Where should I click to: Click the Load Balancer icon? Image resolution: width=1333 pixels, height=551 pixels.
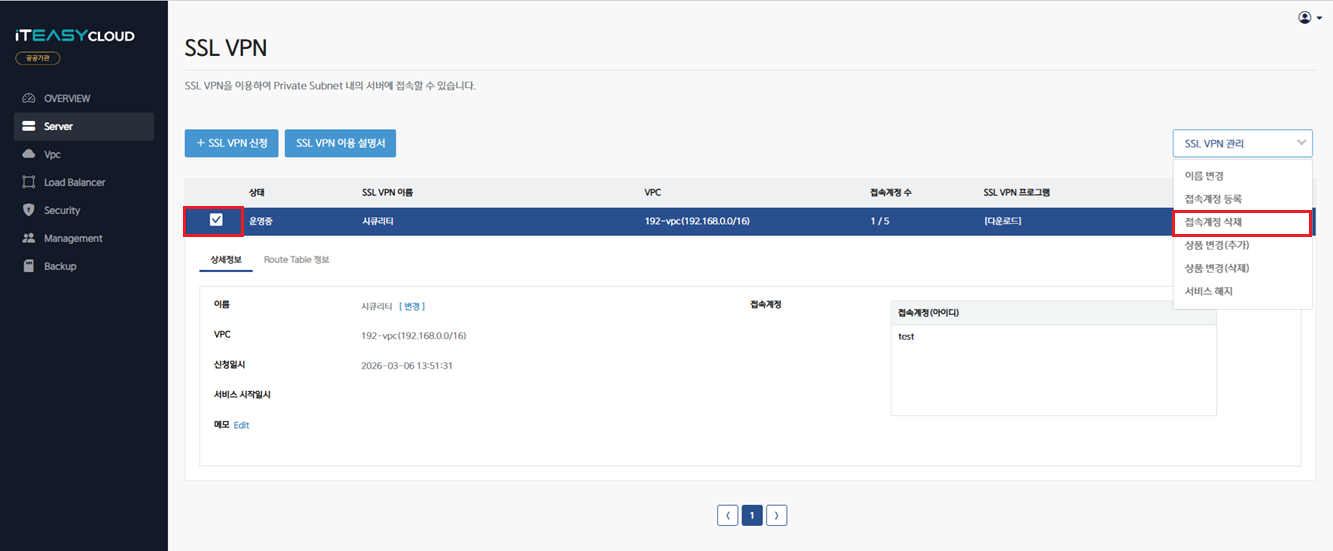coord(28,182)
